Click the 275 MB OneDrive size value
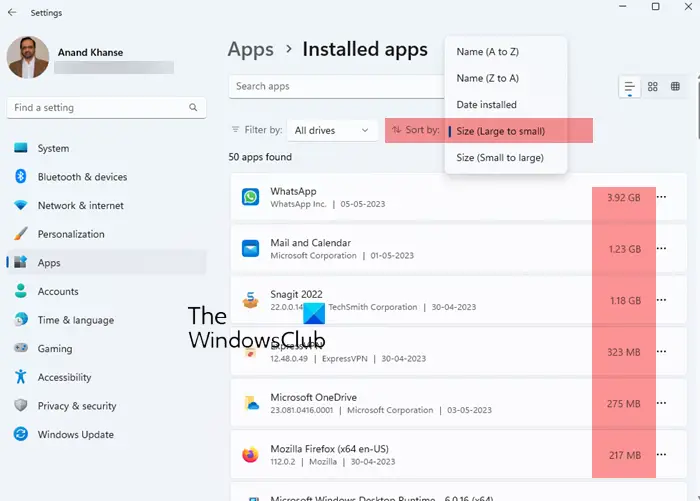The width and height of the screenshot is (700, 501). 624,404
